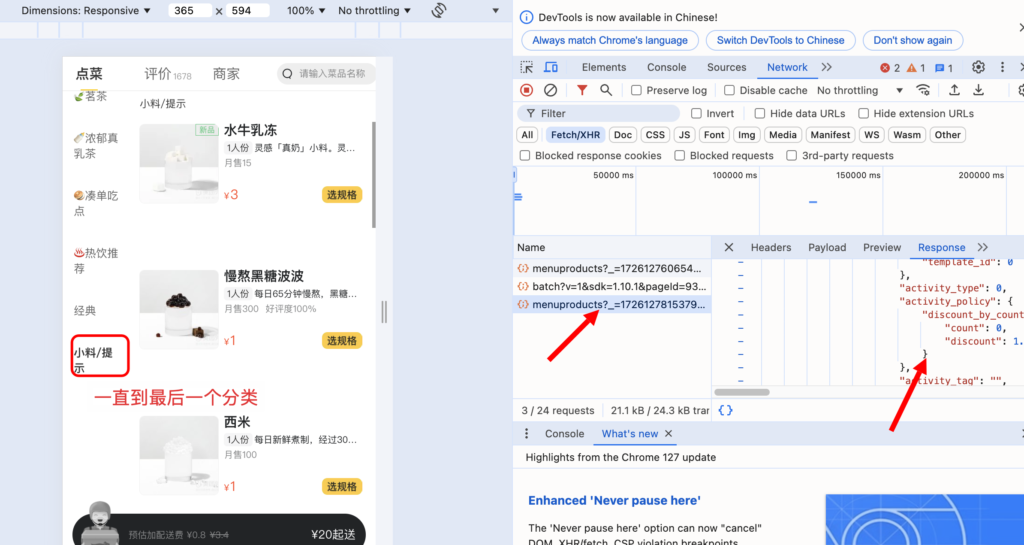Open the 100% zoom dropdown
Image resolution: width=1024 pixels, height=545 pixels.
(x=306, y=11)
